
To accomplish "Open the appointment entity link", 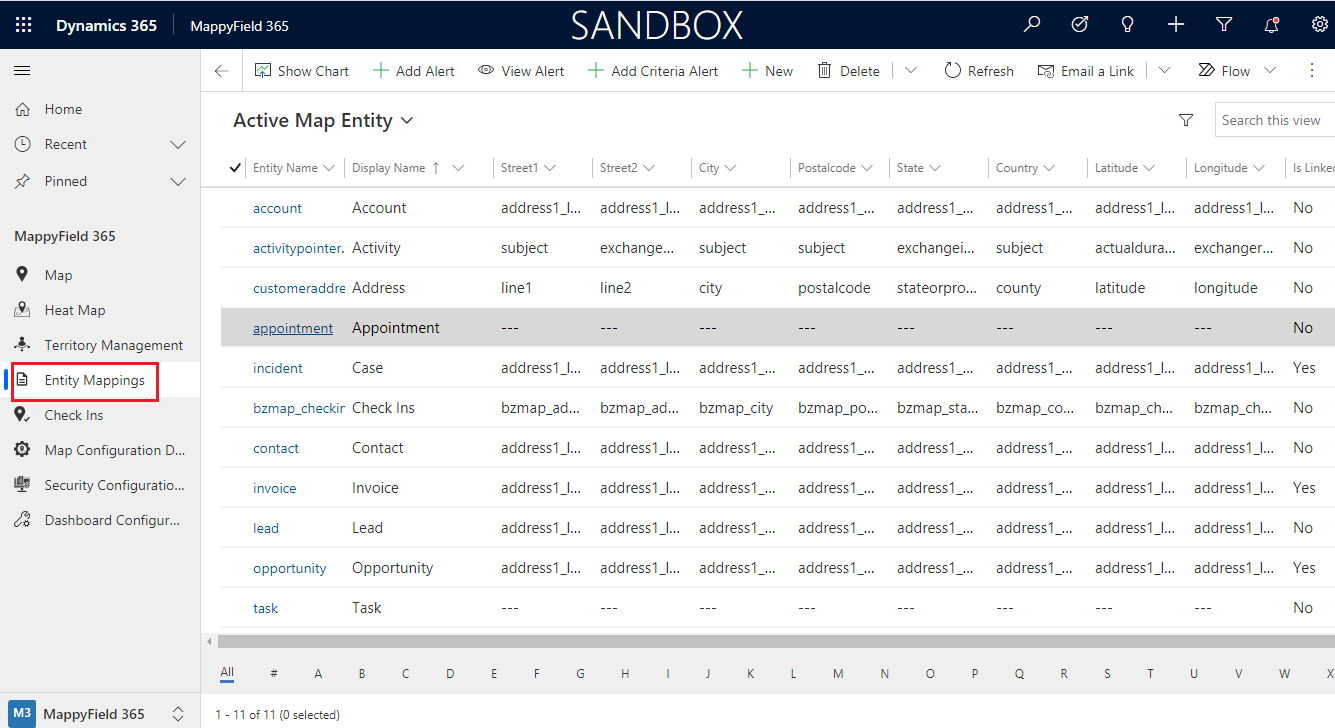I will (x=293, y=328).
